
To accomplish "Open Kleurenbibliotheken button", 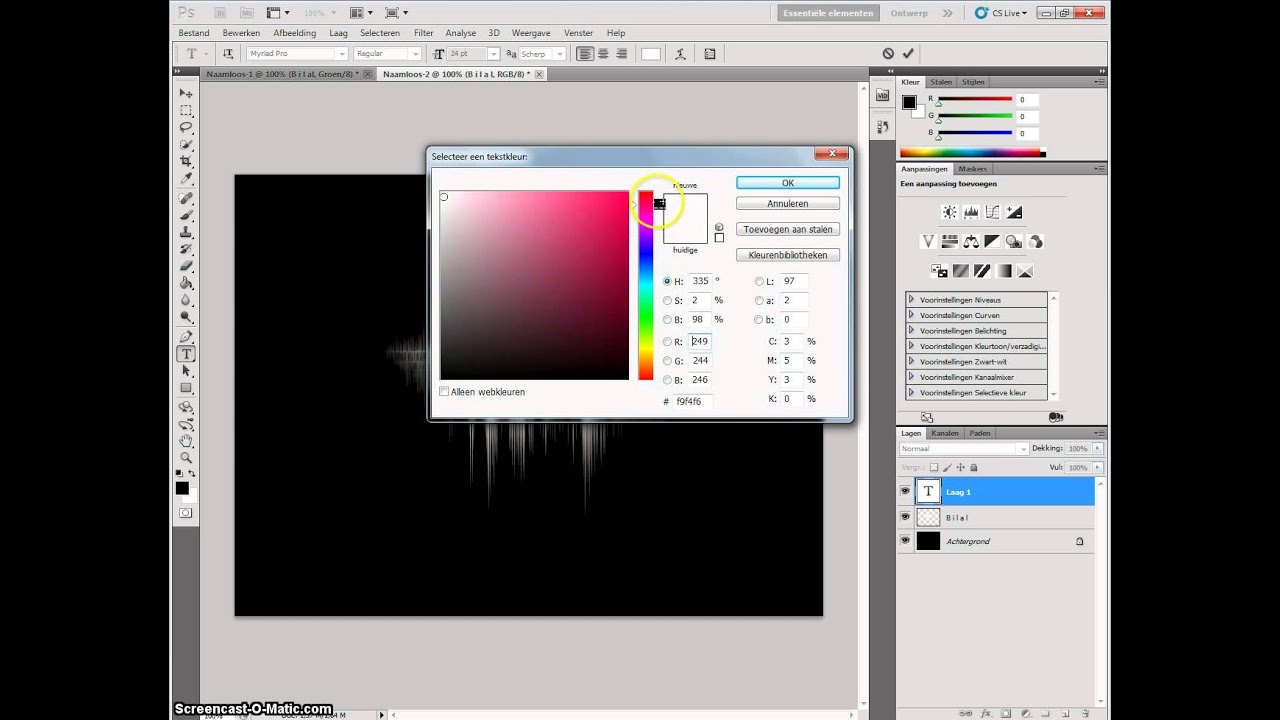I will click(788, 255).
